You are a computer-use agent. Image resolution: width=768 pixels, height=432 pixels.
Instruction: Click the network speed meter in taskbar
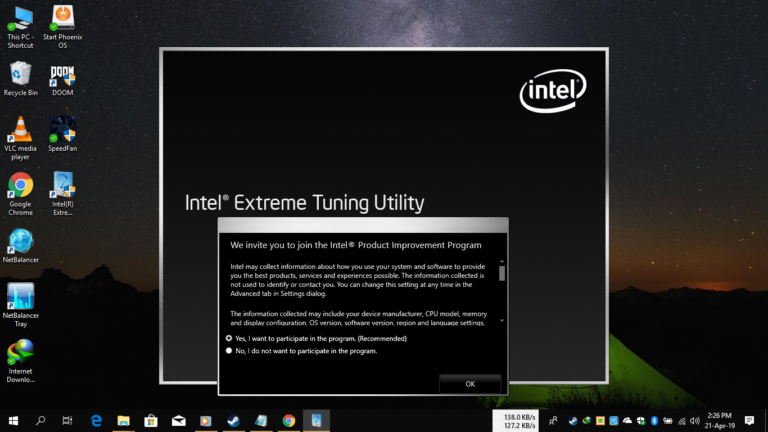tap(515, 421)
